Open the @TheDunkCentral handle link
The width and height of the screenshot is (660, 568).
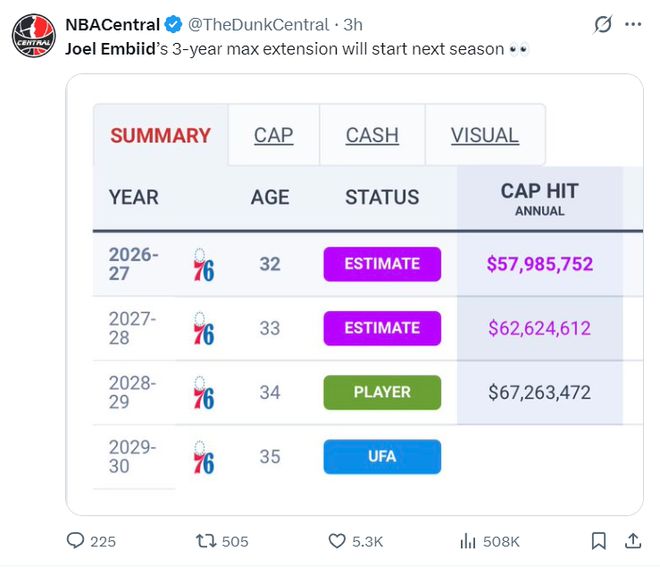(x=258, y=25)
